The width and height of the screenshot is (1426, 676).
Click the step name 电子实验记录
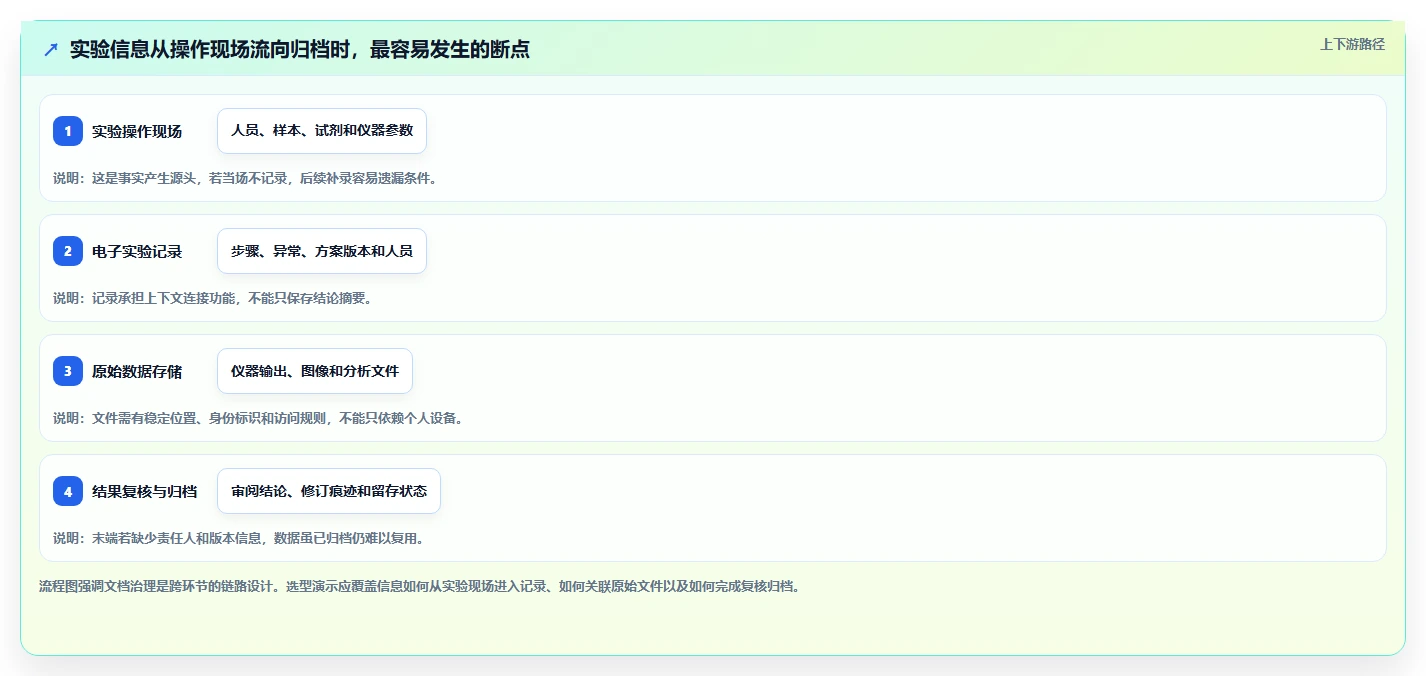point(137,251)
